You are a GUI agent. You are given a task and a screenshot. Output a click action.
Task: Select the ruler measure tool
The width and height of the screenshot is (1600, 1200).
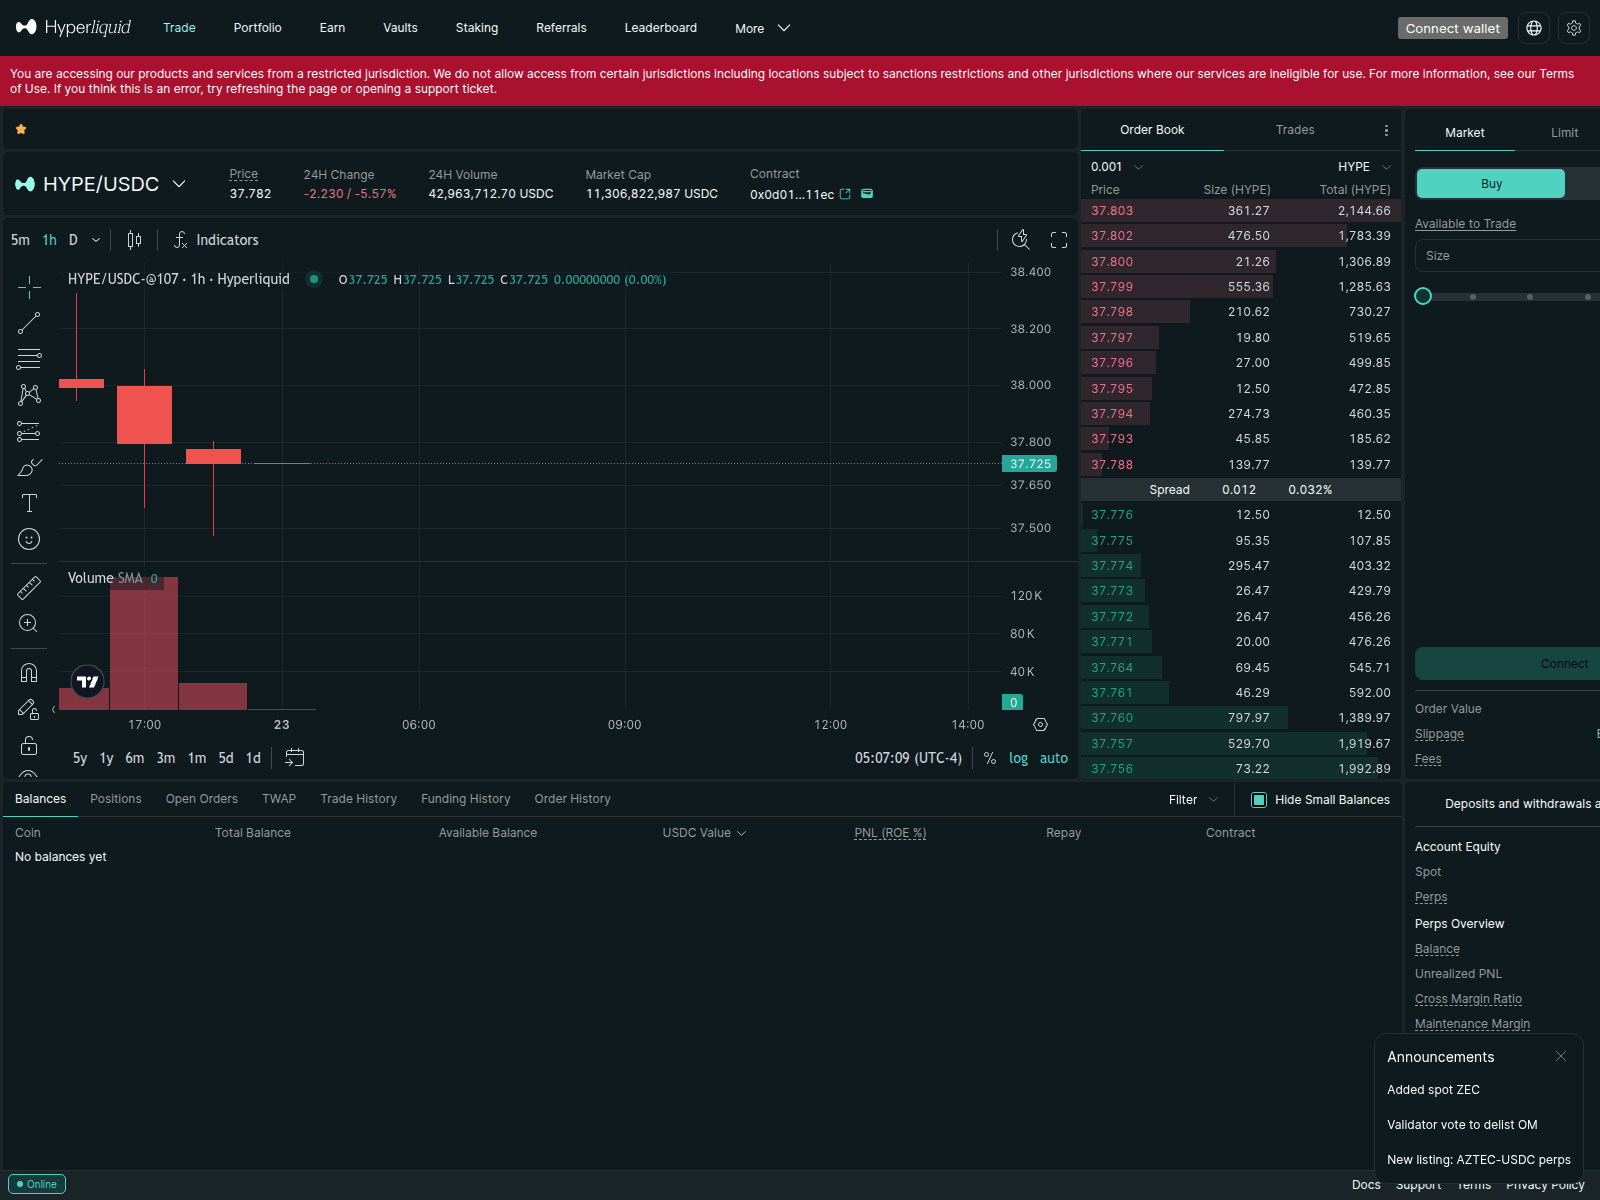click(x=29, y=588)
